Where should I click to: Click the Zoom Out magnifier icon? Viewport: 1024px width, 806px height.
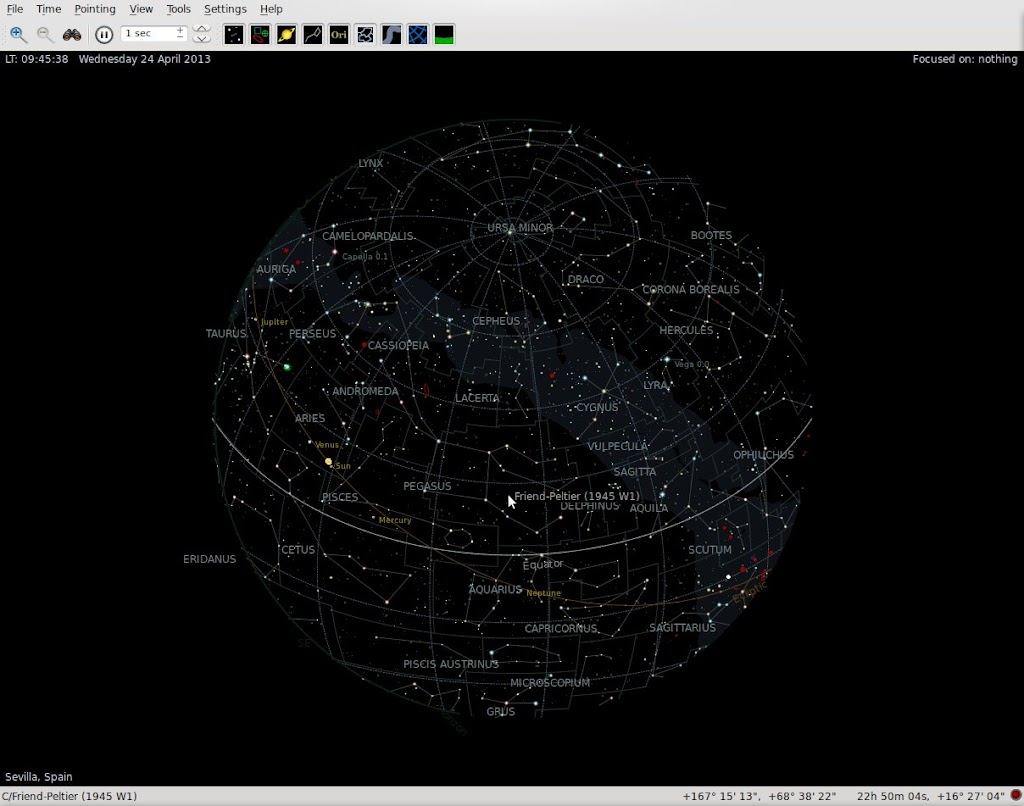pos(45,34)
